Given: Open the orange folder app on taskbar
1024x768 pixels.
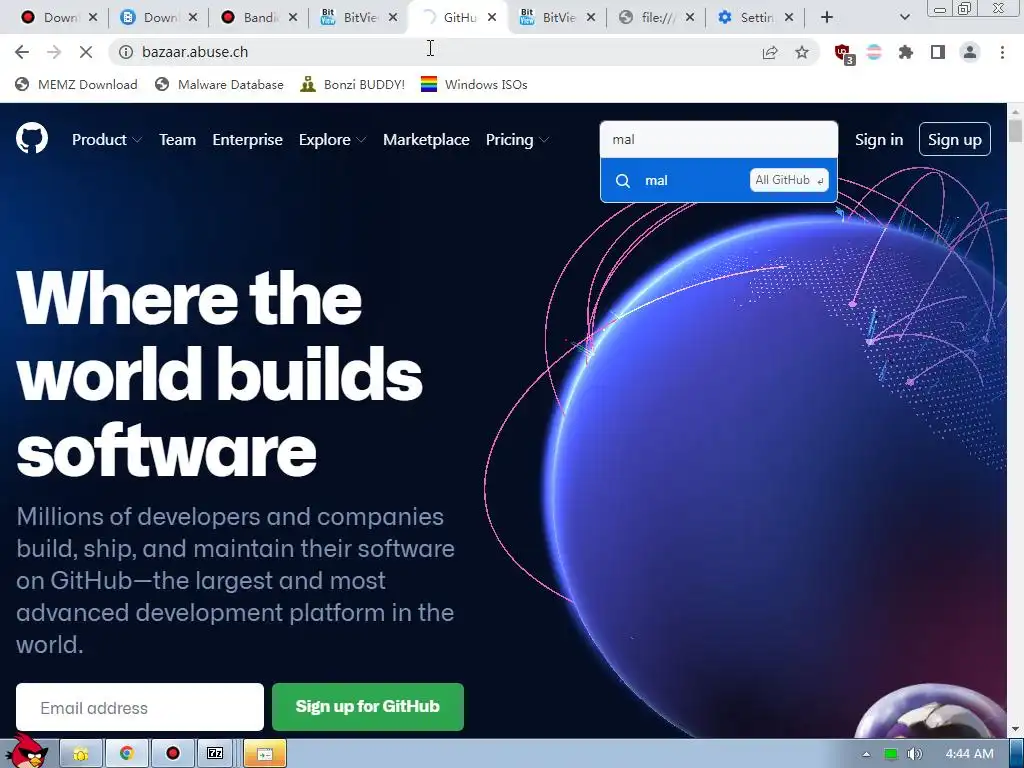Looking at the screenshot, I should point(264,754).
